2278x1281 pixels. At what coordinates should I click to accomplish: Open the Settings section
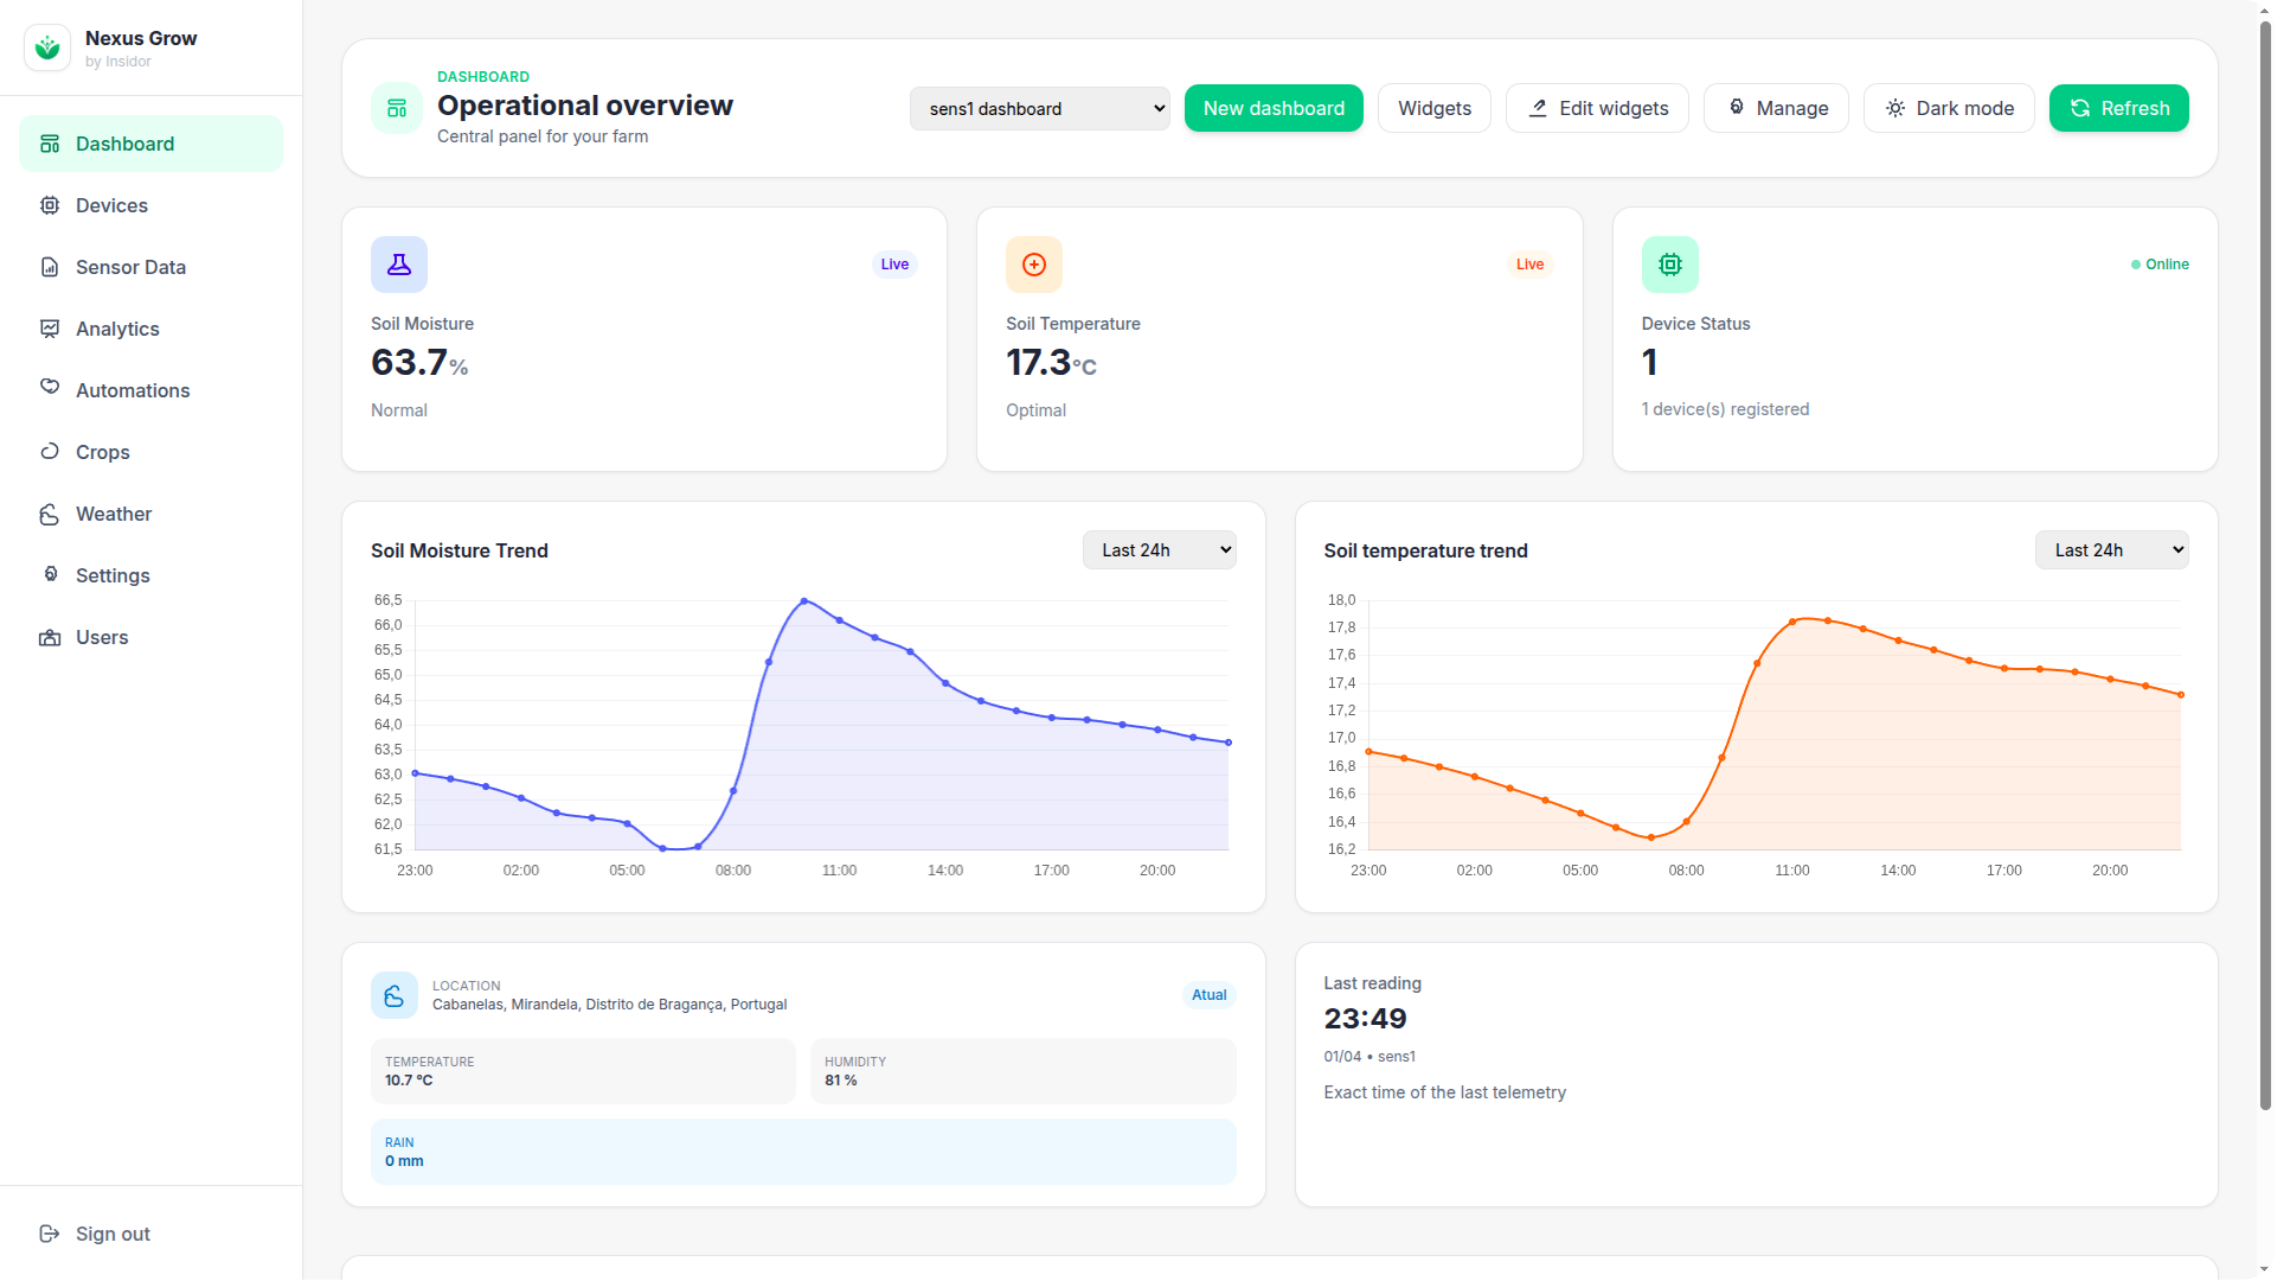(112, 575)
